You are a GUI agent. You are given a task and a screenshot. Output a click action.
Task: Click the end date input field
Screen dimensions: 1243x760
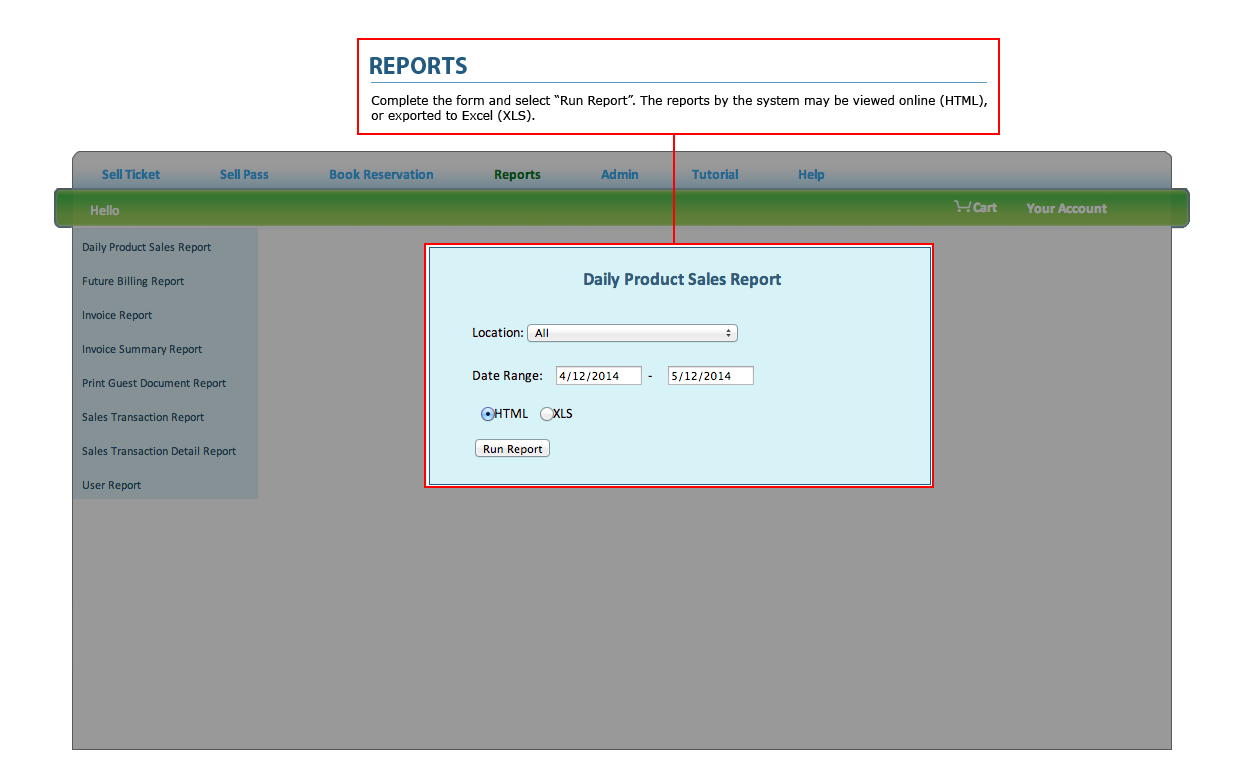(710, 376)
